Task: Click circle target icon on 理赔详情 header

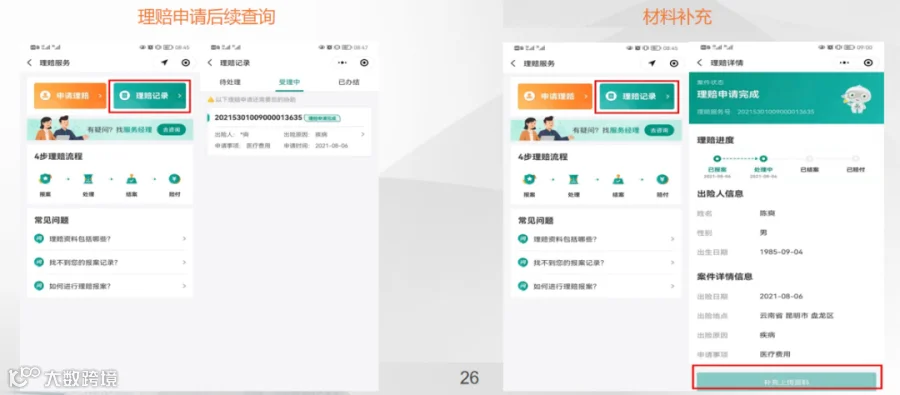Action: tap(868, 63)
